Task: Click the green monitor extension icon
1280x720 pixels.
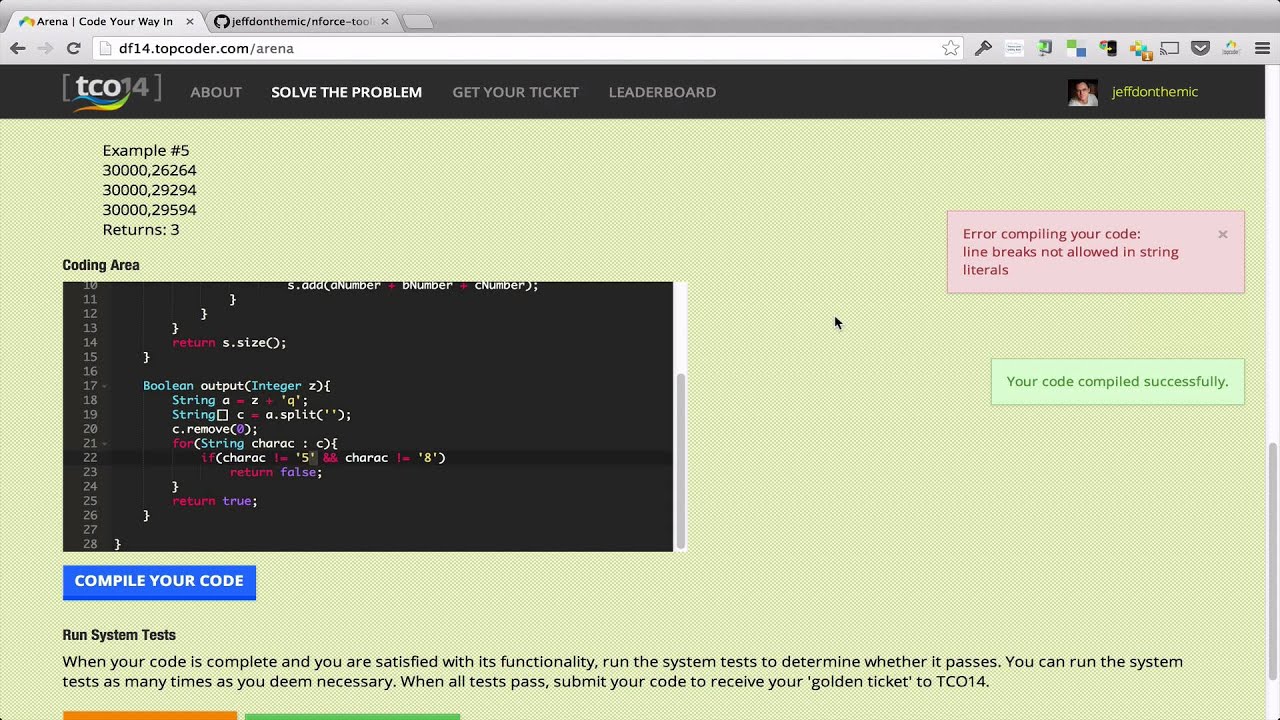Action: 1045,48
